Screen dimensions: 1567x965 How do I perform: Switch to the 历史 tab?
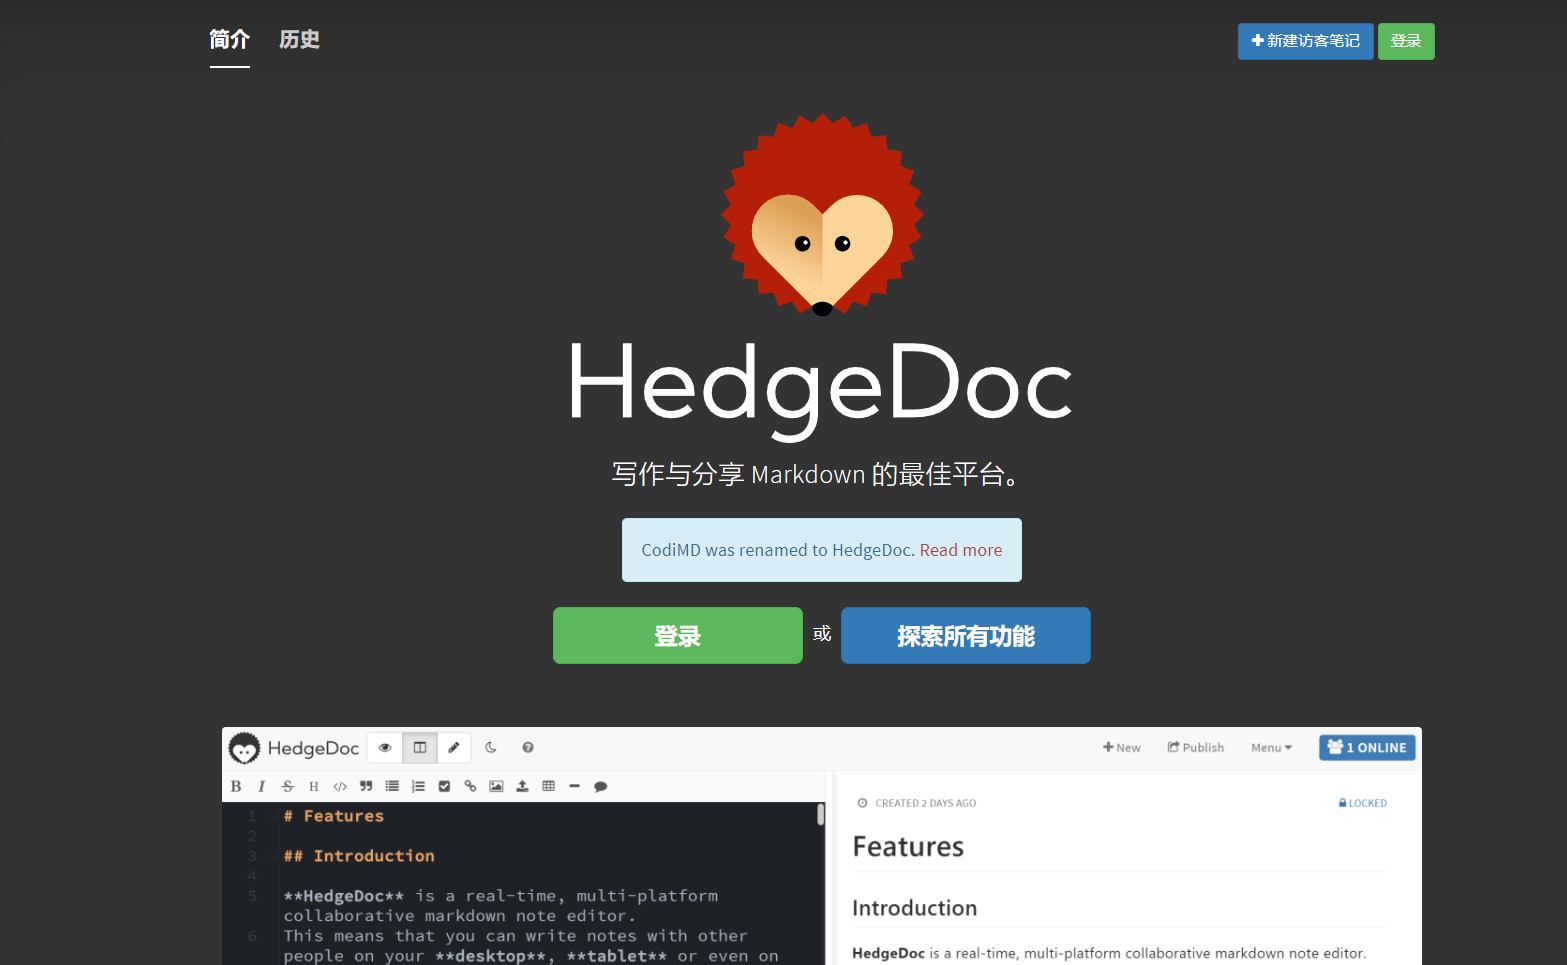click(x=299, y=40)
